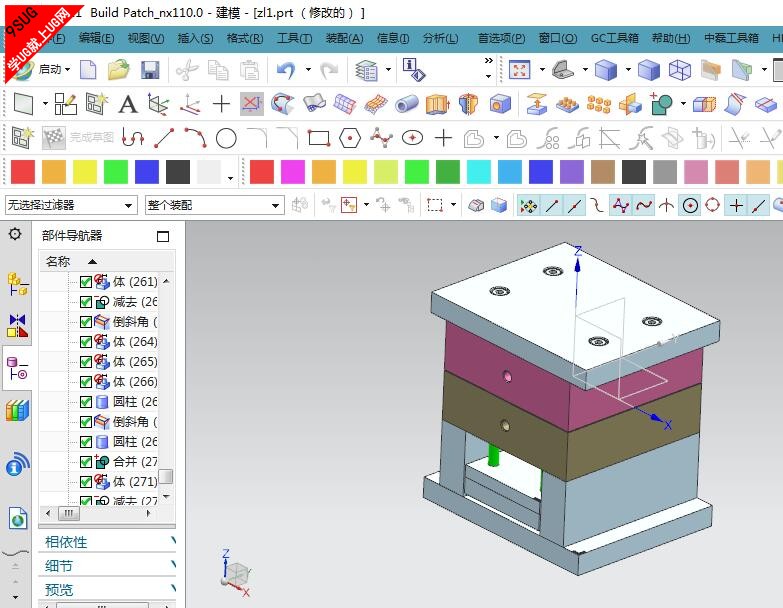Open the Internet Explorer sidebar tab
The width and height of the screenshot is (783, 608).
17,518
